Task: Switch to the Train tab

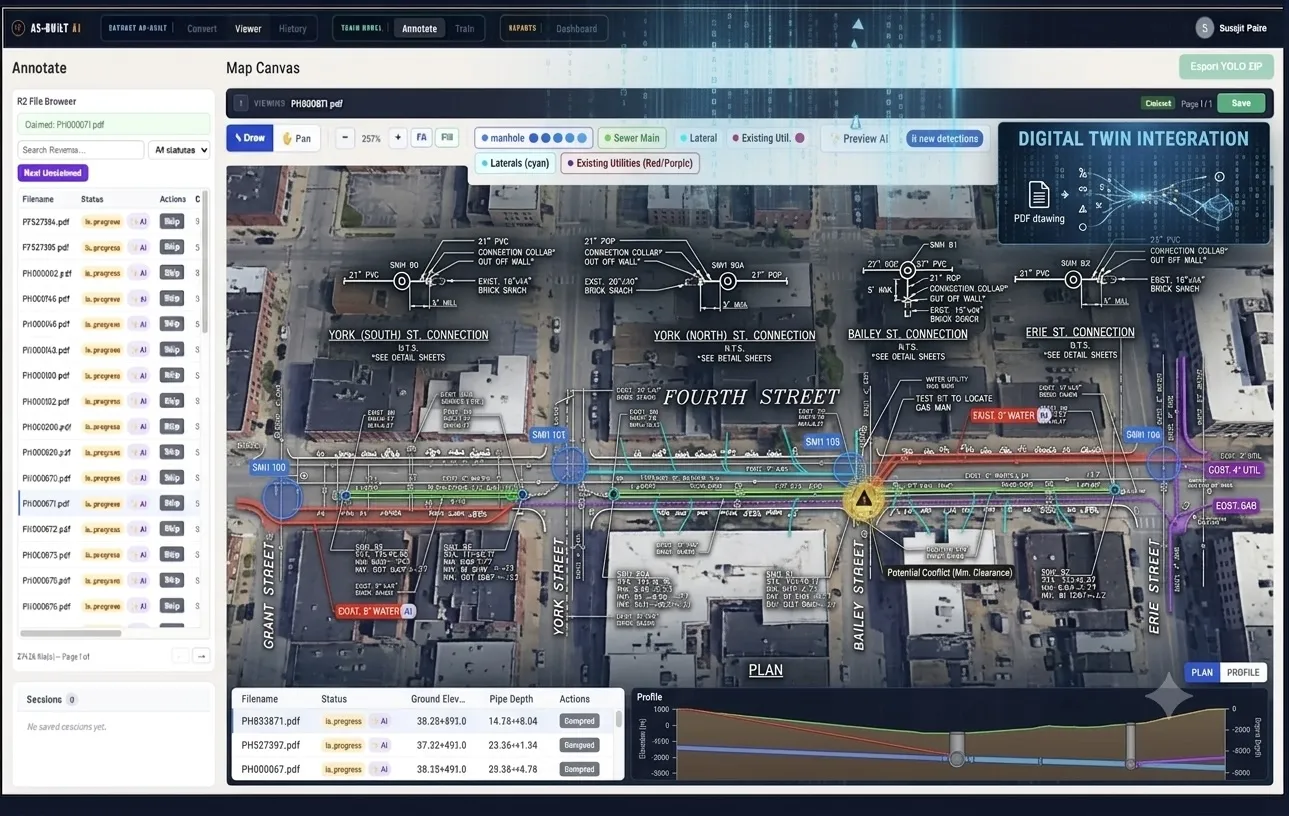Action: coord(465,28)
